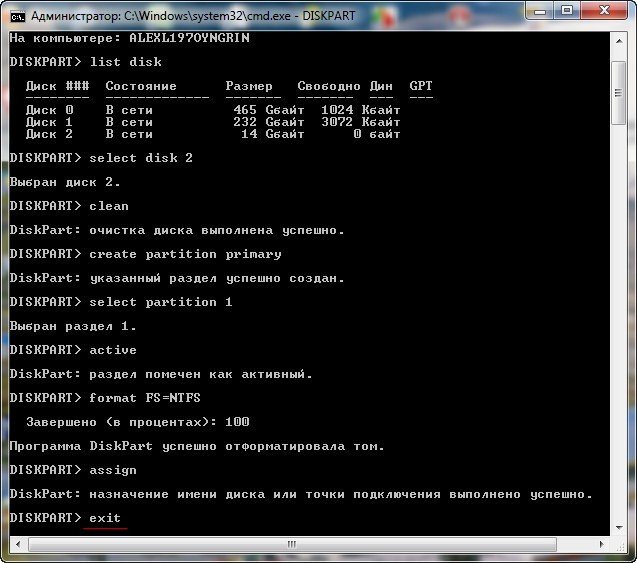Click the horizontal scrollbar thumb
This screenshot has height=563, width=637.
tap(292, 544)
